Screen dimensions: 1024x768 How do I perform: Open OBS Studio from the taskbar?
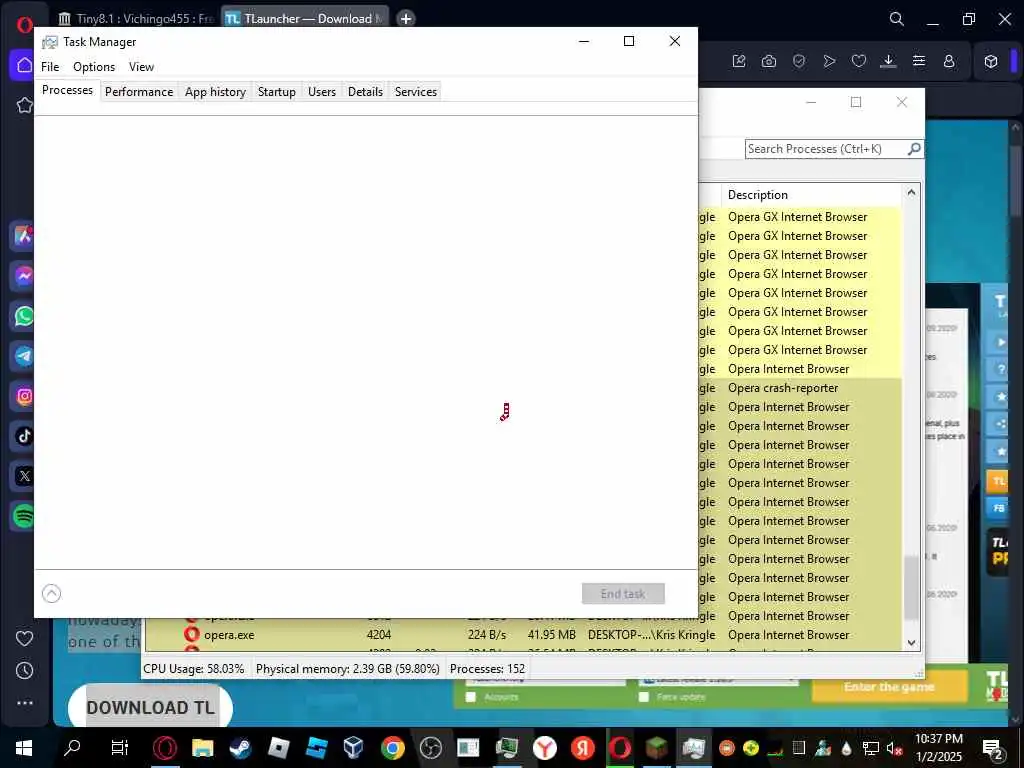[x=430, y=748]
